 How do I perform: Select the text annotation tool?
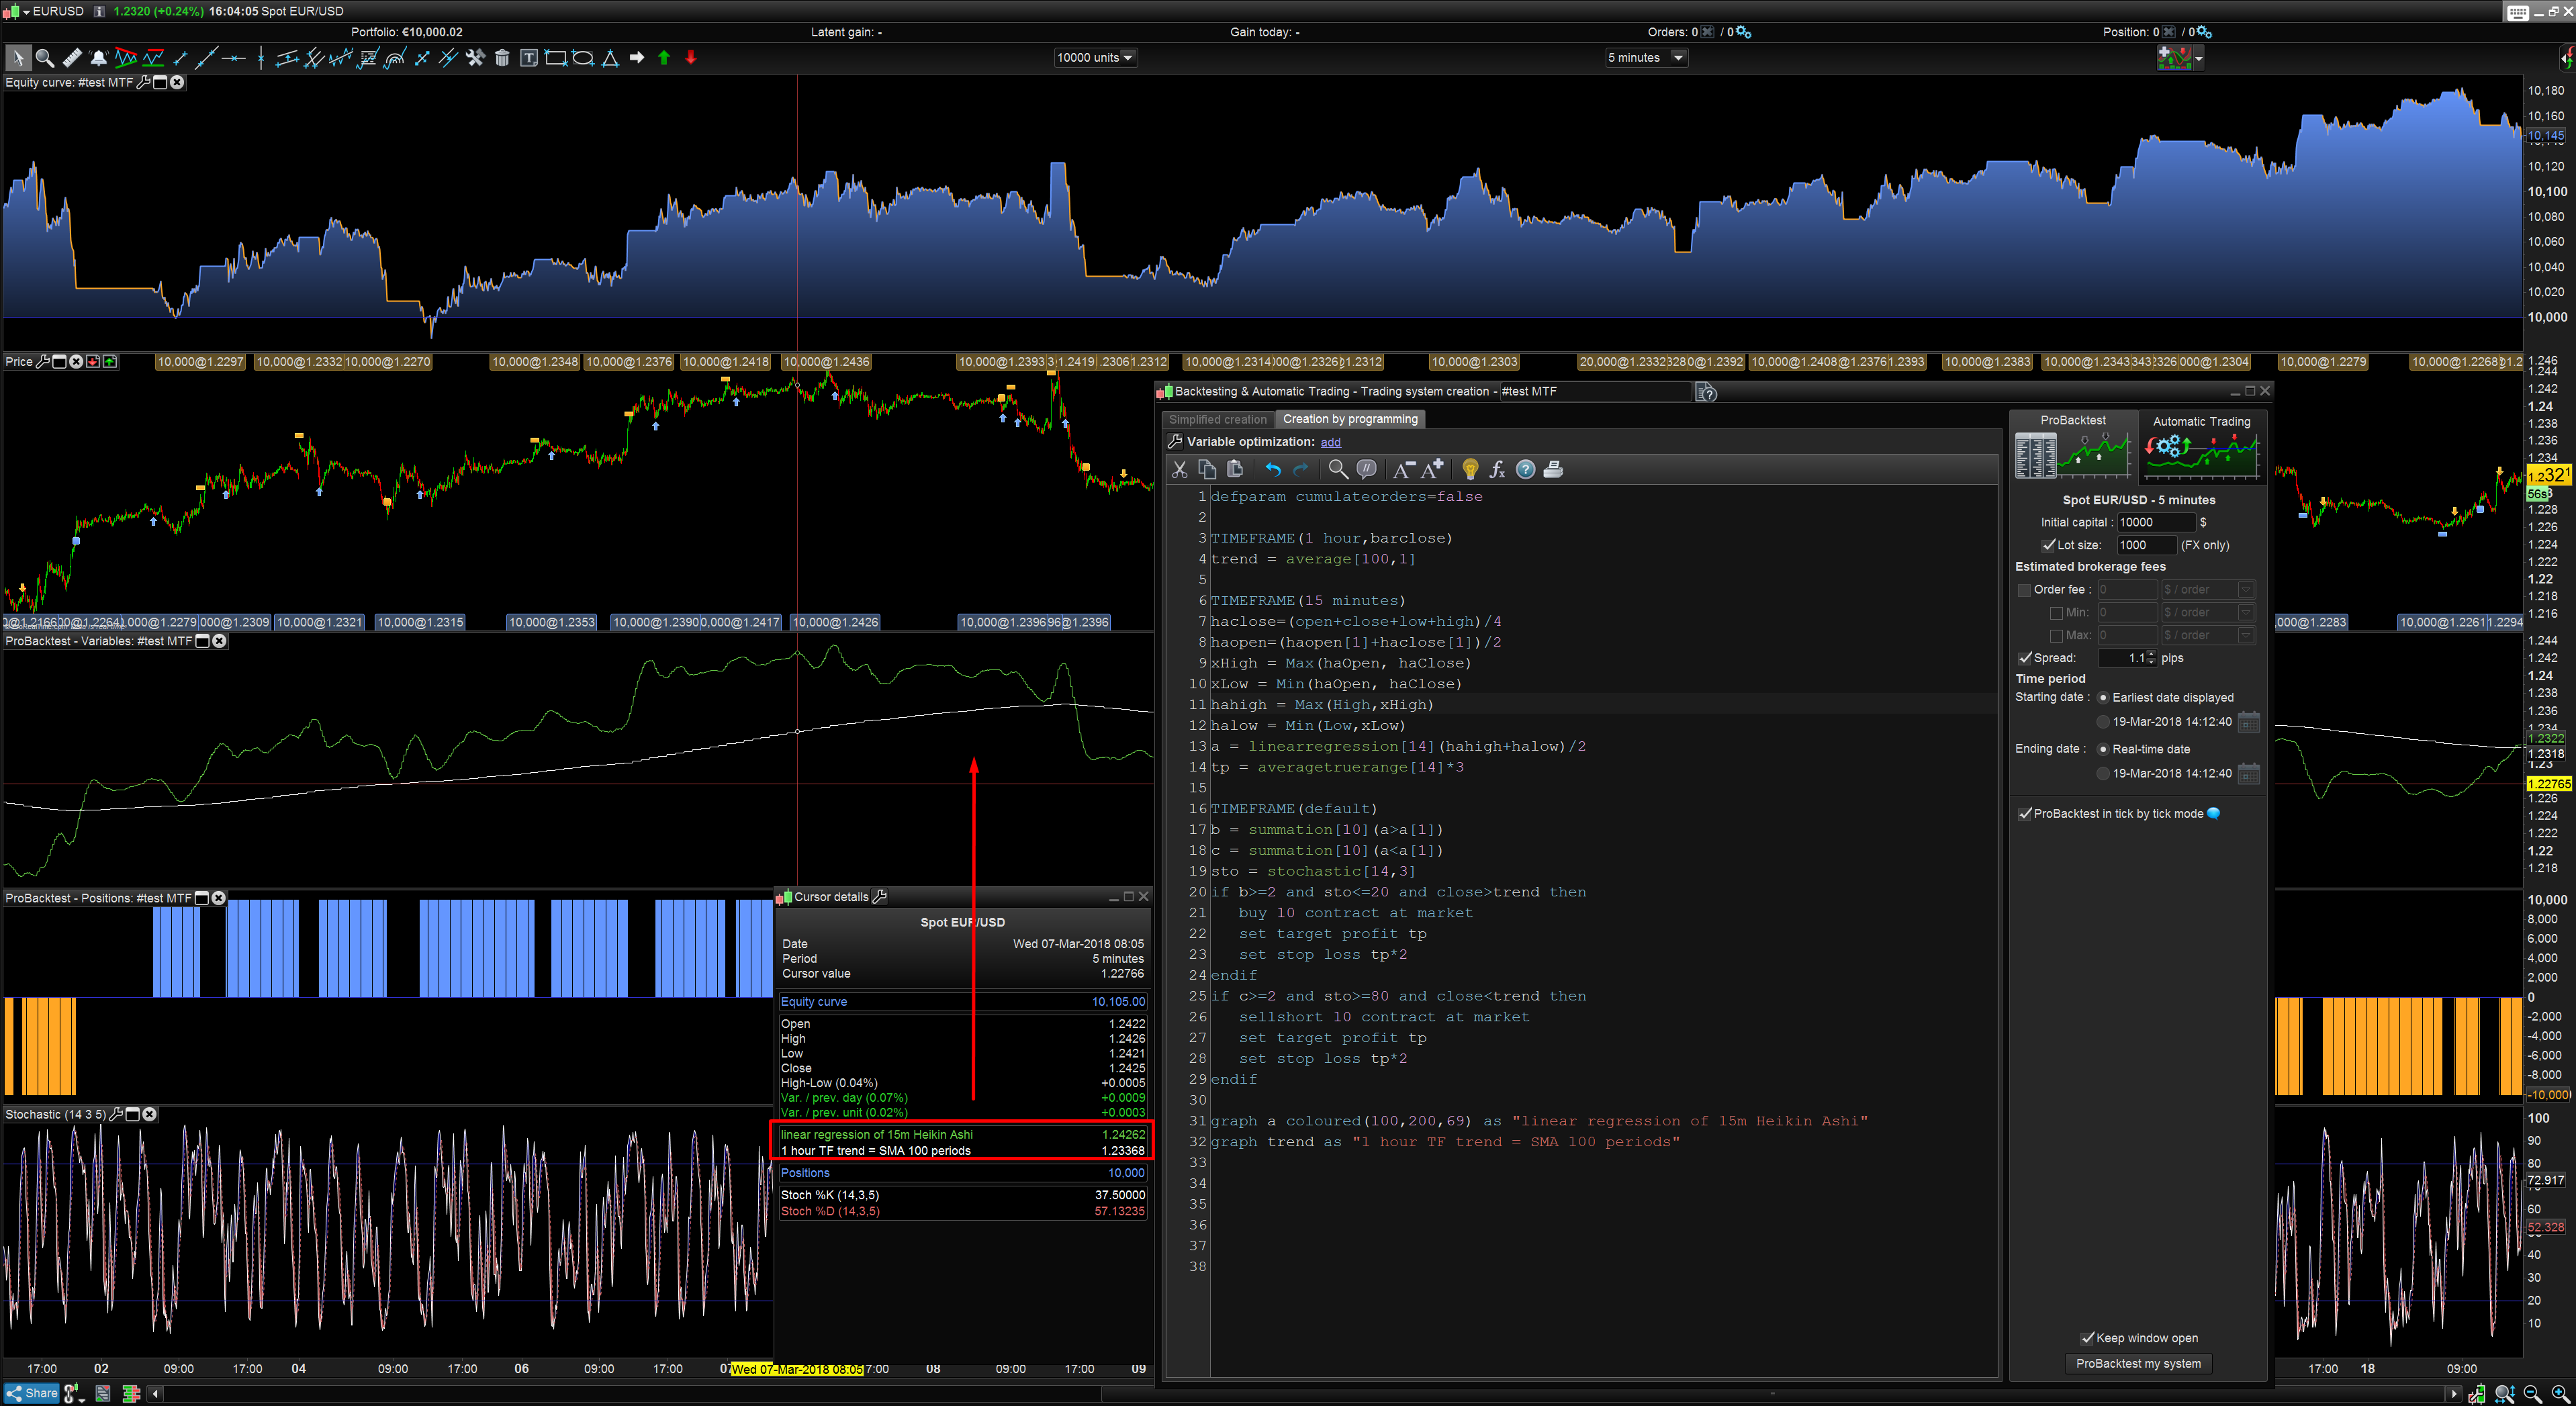[529, 58]
